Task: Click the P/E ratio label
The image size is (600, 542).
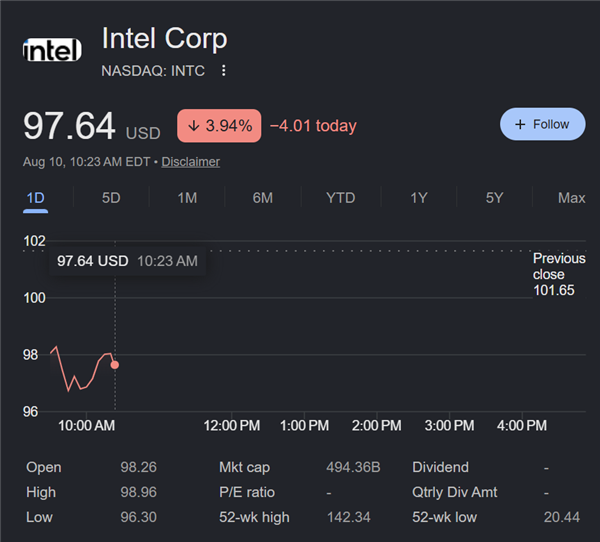Action: tap(247, 492)
